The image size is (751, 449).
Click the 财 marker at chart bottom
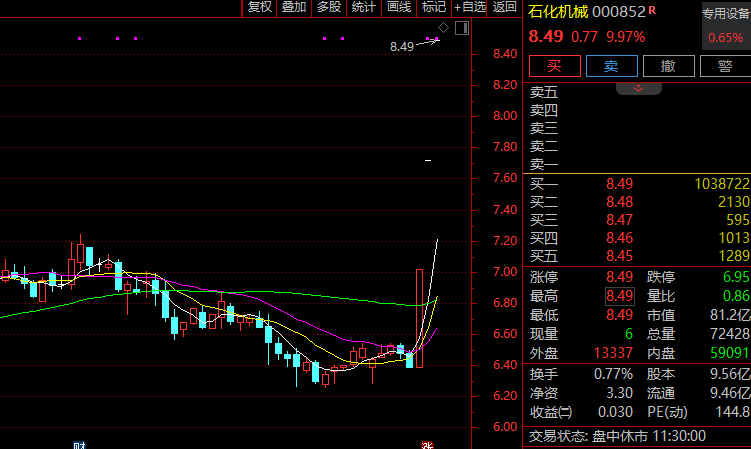point(79,444)
